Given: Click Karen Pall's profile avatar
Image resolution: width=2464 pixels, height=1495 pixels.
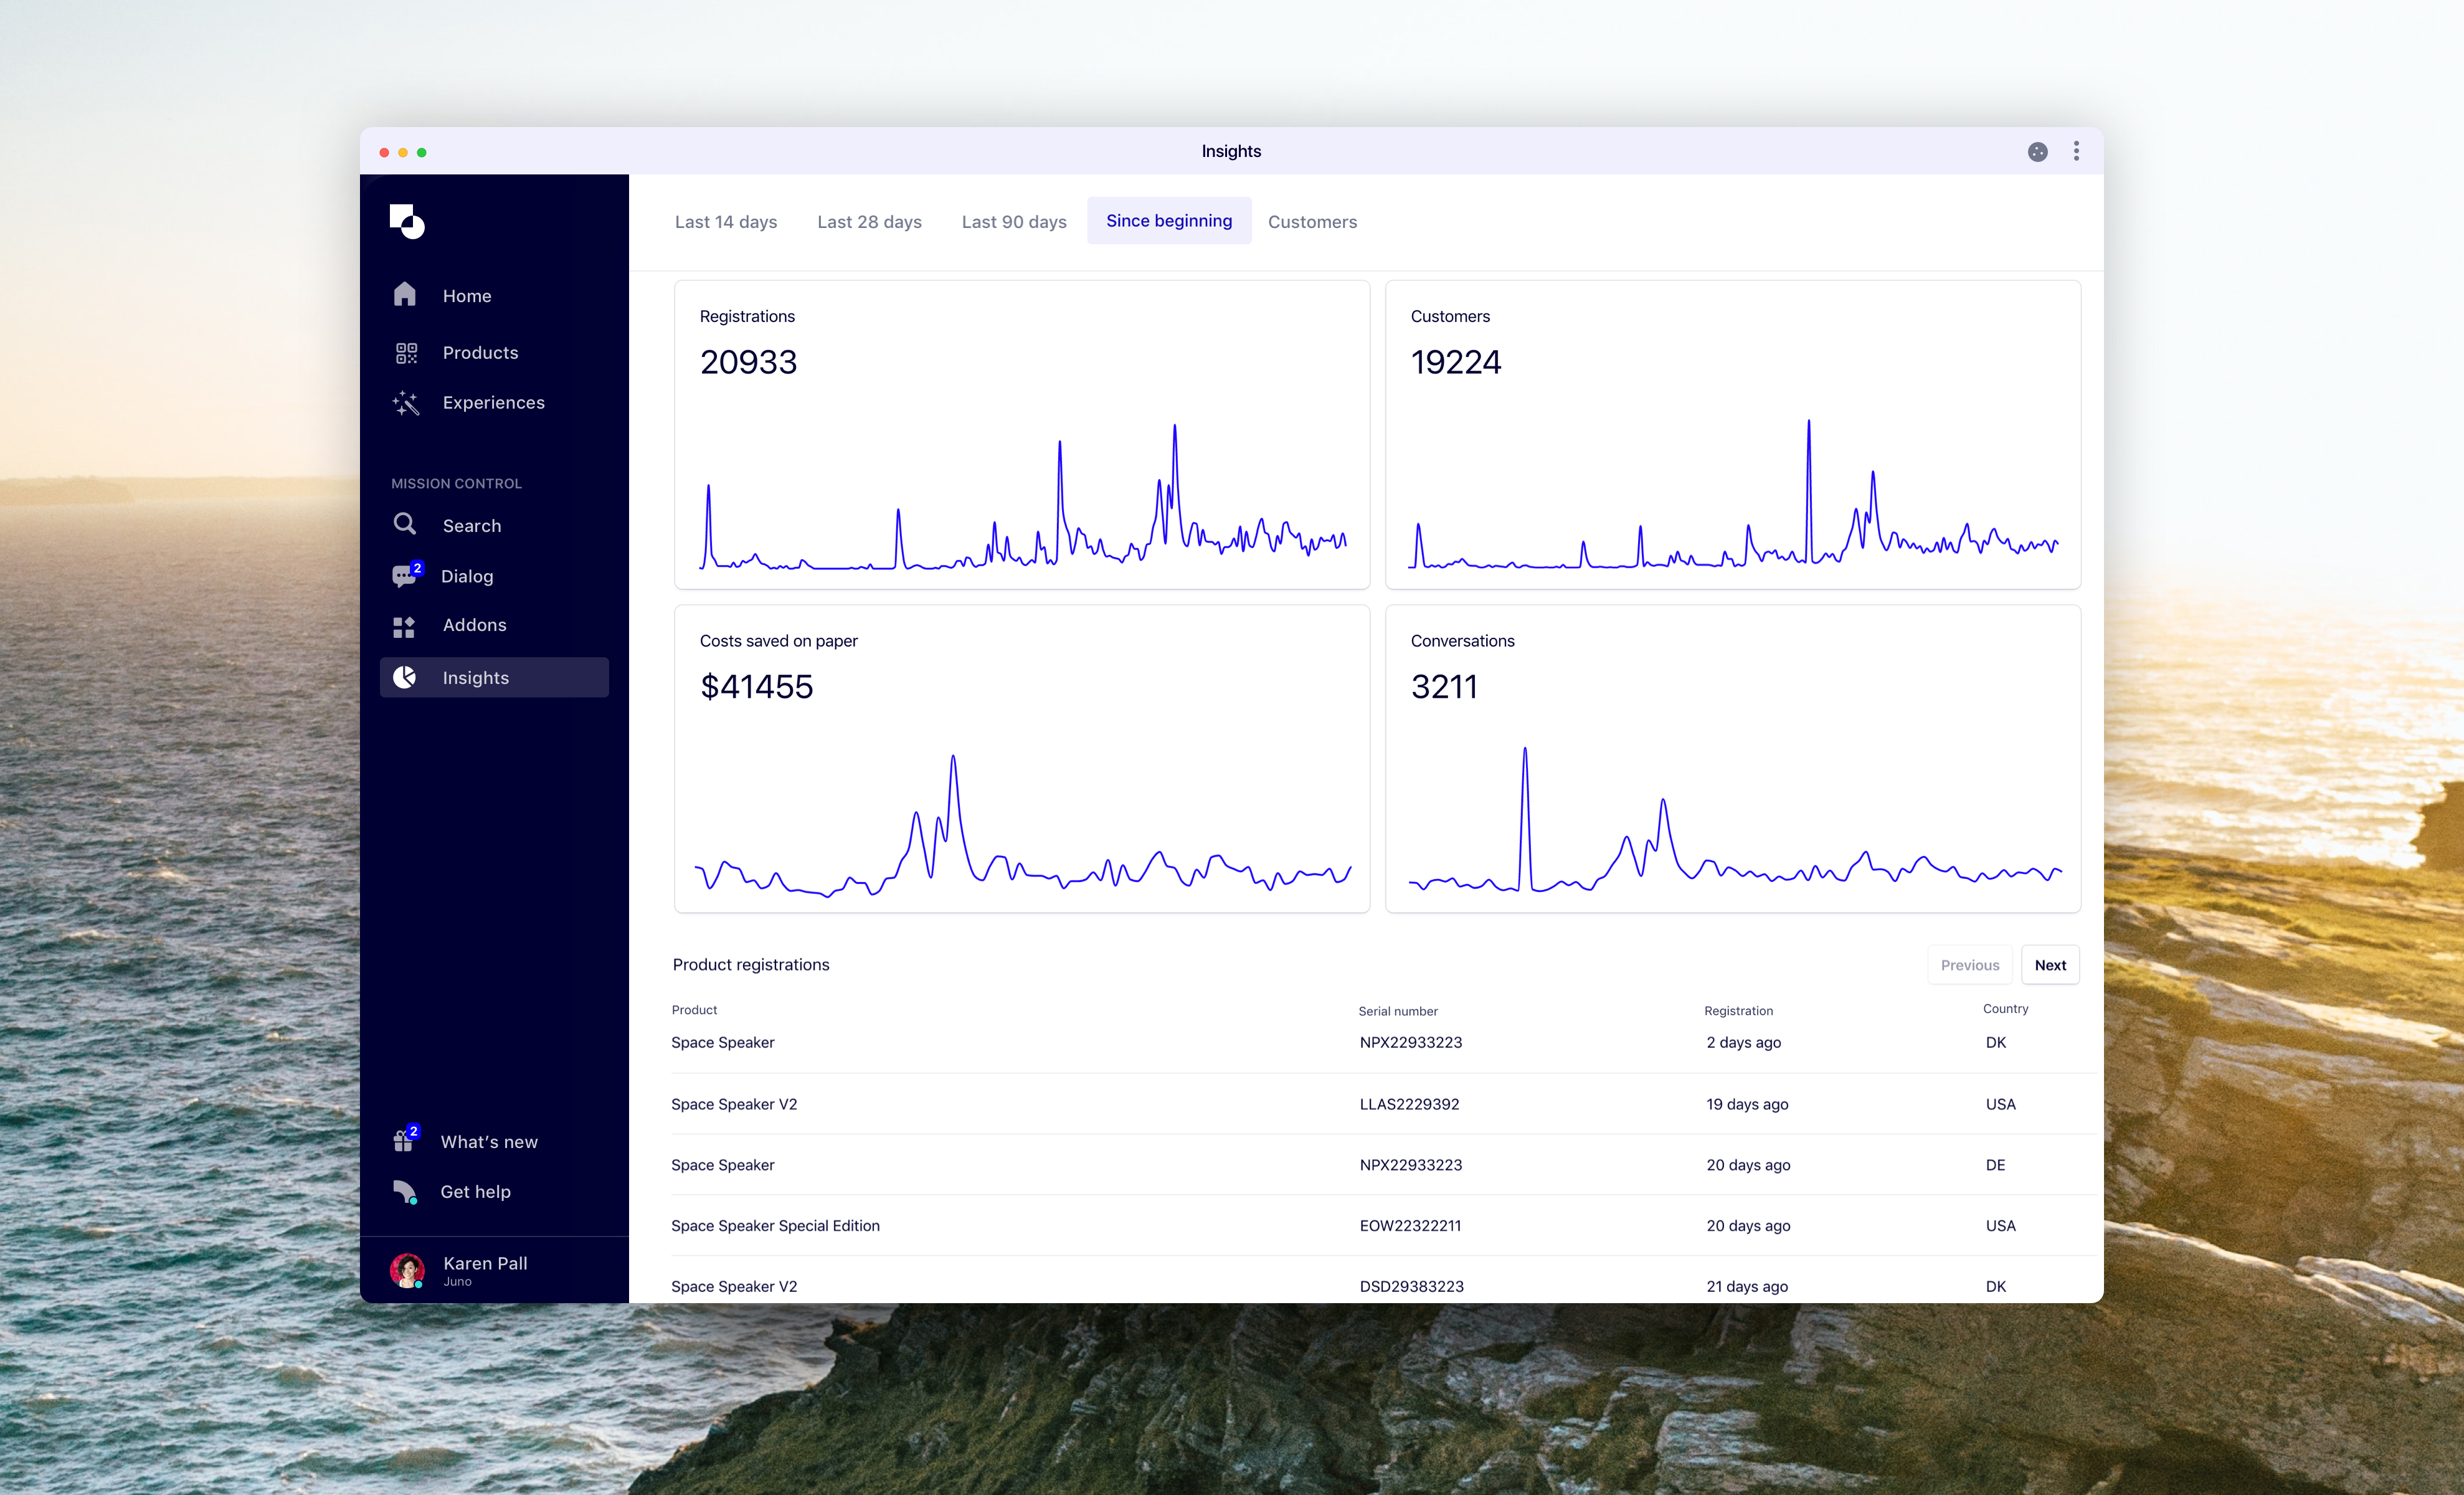Looking at the screenshot, I should click(x=407, y=1270).
